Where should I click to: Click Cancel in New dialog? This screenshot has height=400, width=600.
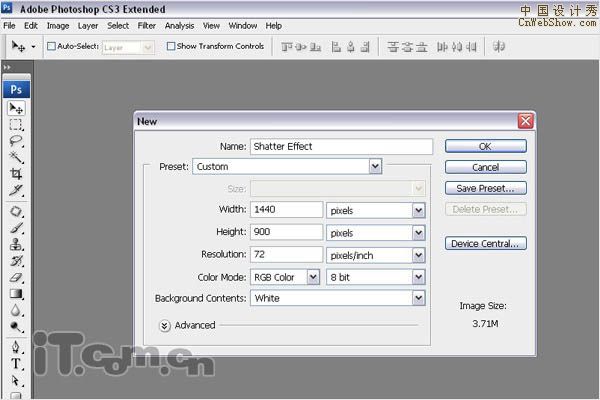[486, 167]
